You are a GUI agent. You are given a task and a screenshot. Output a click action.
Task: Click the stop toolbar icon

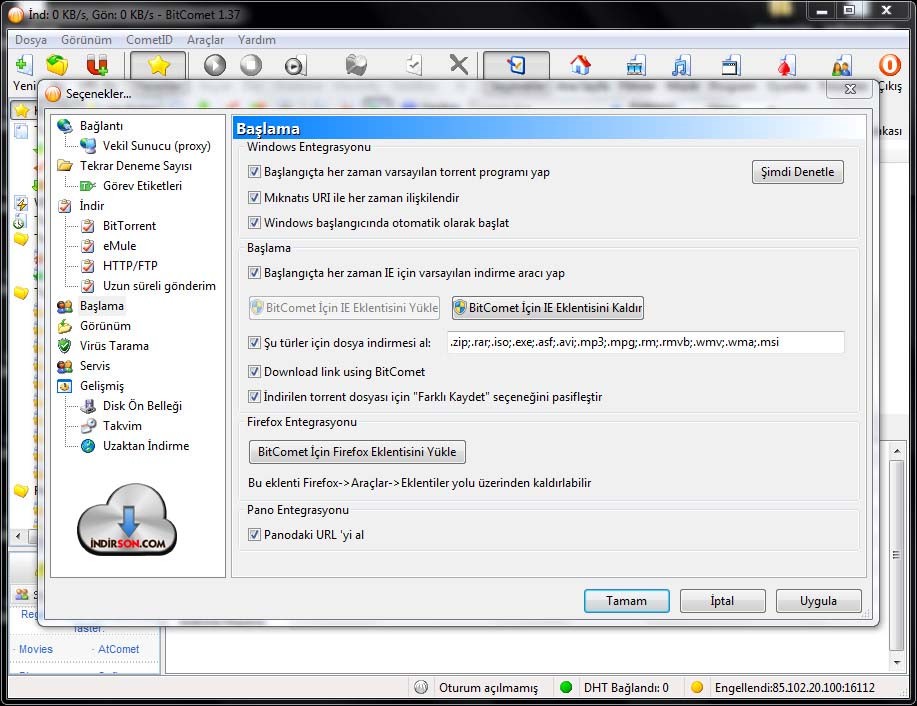tap(251, 65)
